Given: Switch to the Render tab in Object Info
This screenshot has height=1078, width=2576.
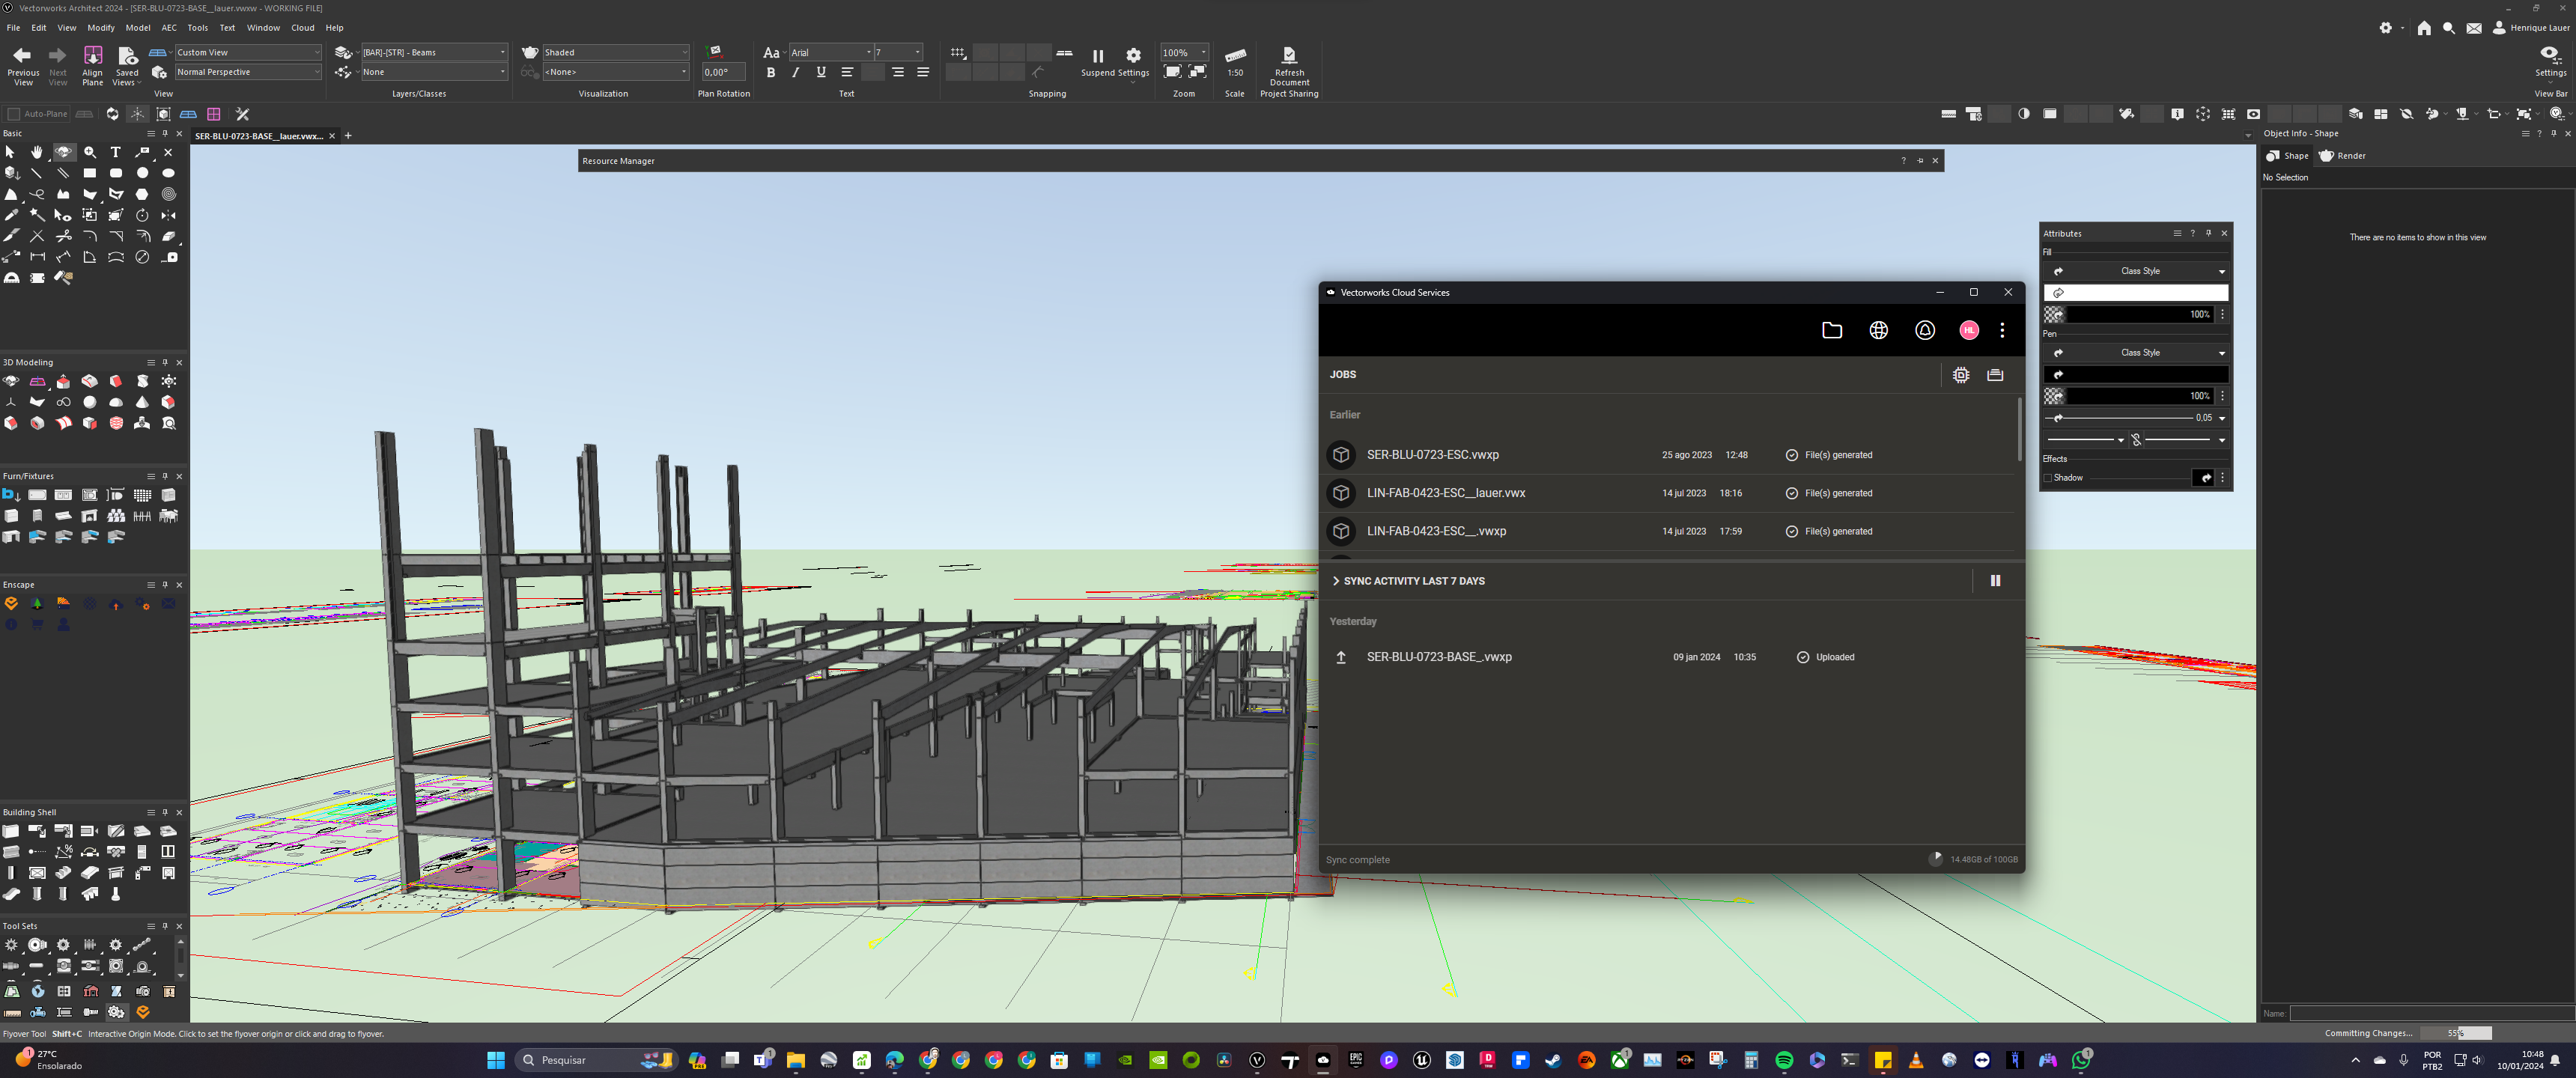Looking at the screenshot, I should (x=2342, y=155).
